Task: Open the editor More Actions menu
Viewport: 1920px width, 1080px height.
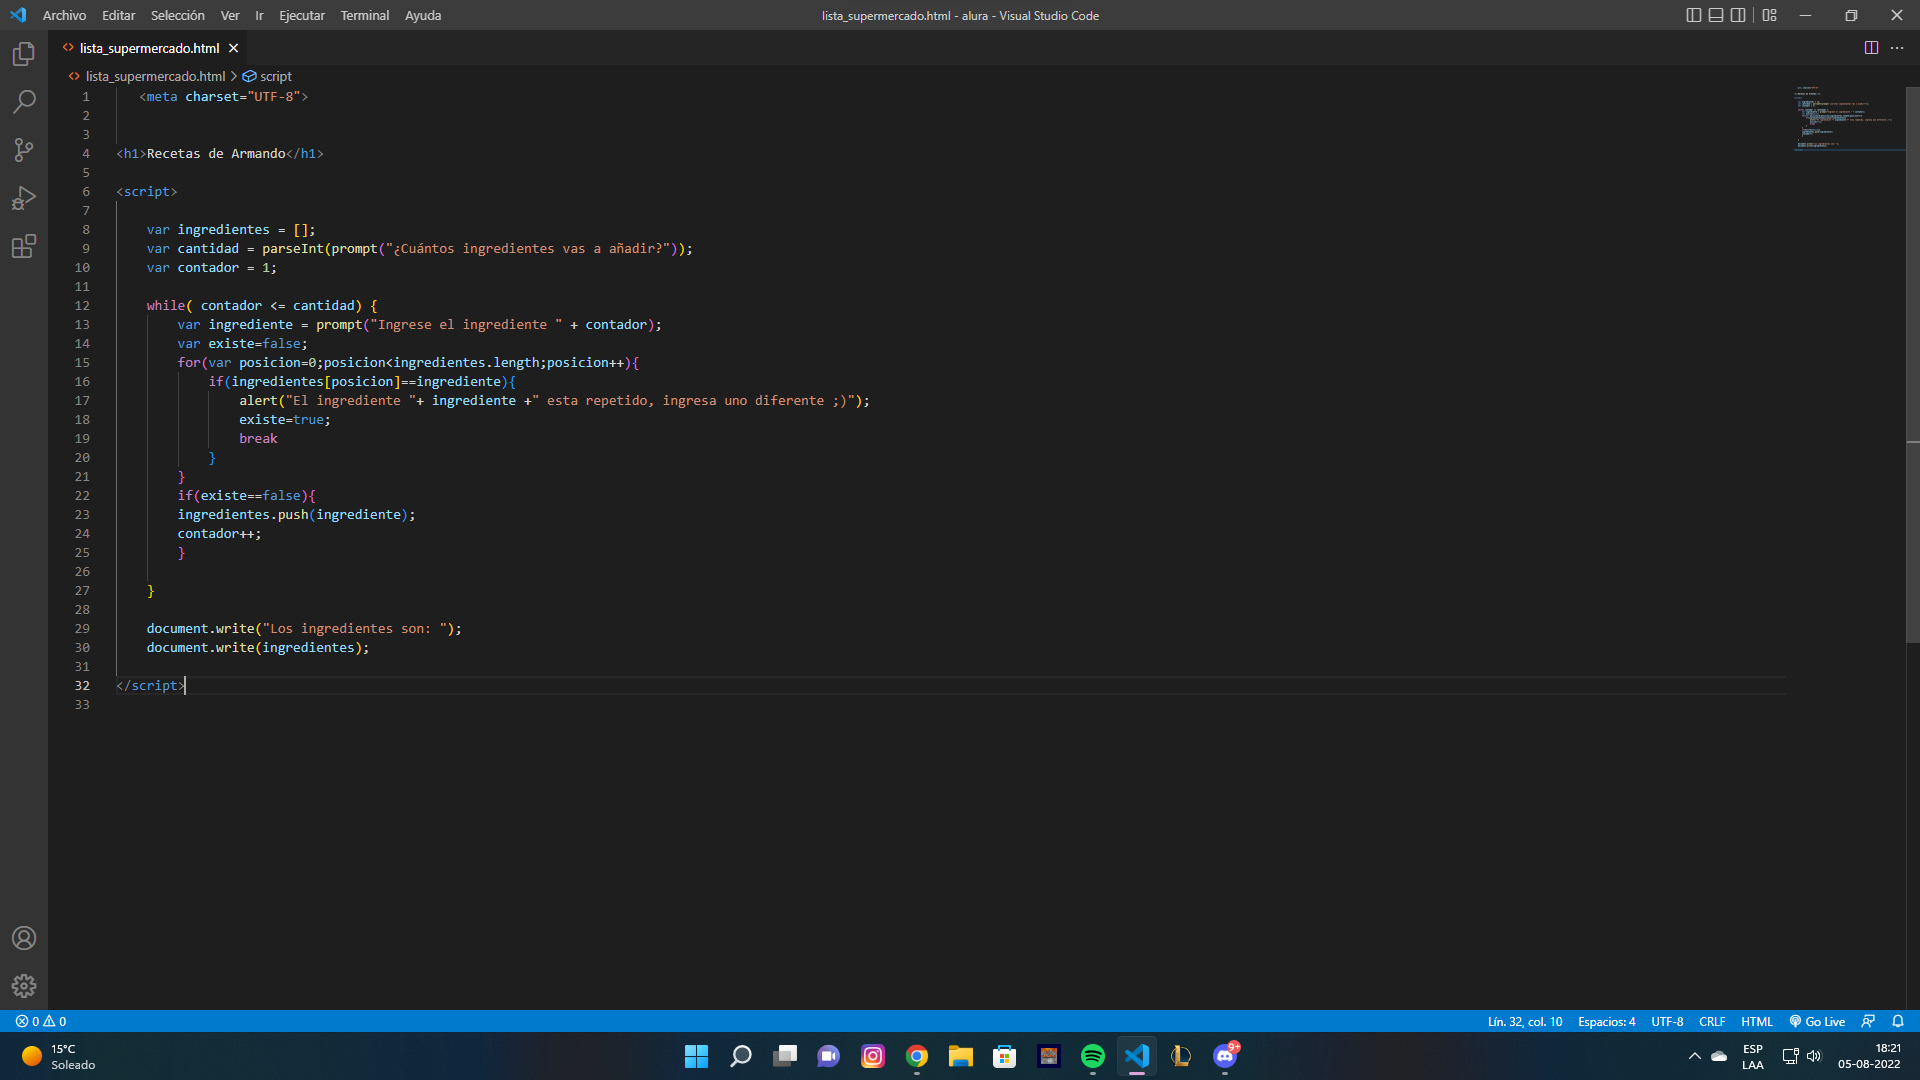Action: click(1897, 48)
